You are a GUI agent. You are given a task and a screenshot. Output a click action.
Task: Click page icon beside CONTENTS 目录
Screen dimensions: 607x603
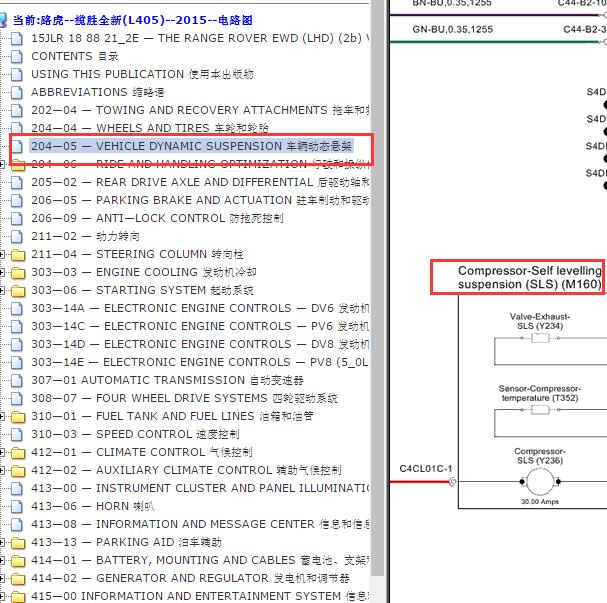coord(17,57)
